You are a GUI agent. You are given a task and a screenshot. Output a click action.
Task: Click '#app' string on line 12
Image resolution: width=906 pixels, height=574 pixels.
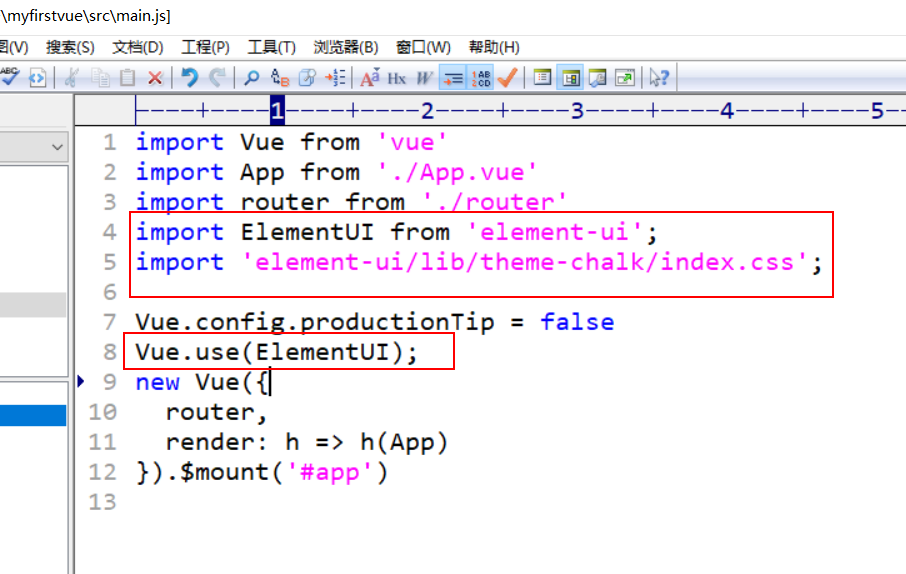329,473
